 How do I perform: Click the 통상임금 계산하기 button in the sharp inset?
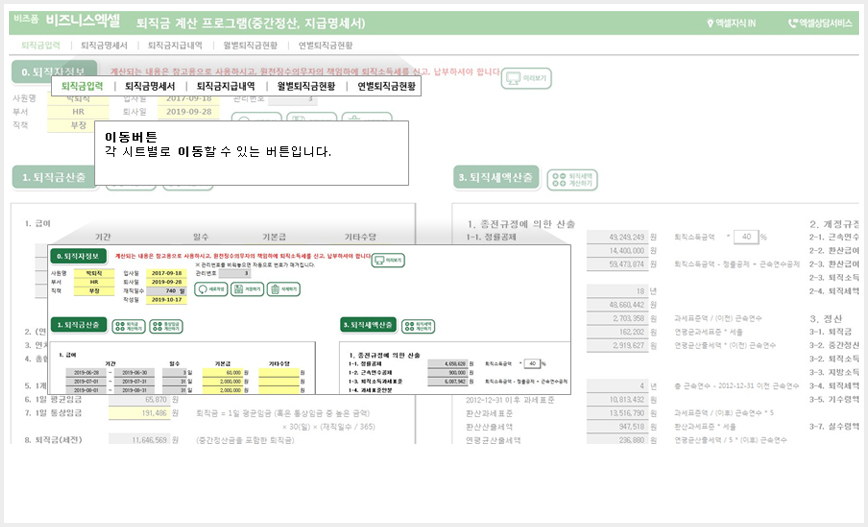coord(166,327)
